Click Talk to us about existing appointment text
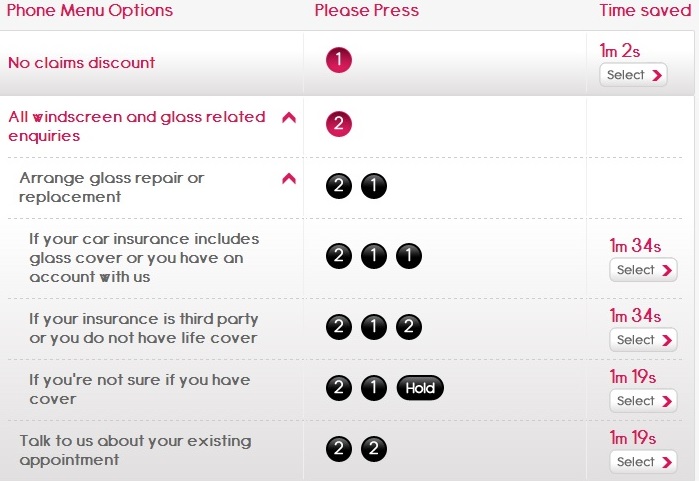This screenshot has width=699, height=481. (135, 450)
